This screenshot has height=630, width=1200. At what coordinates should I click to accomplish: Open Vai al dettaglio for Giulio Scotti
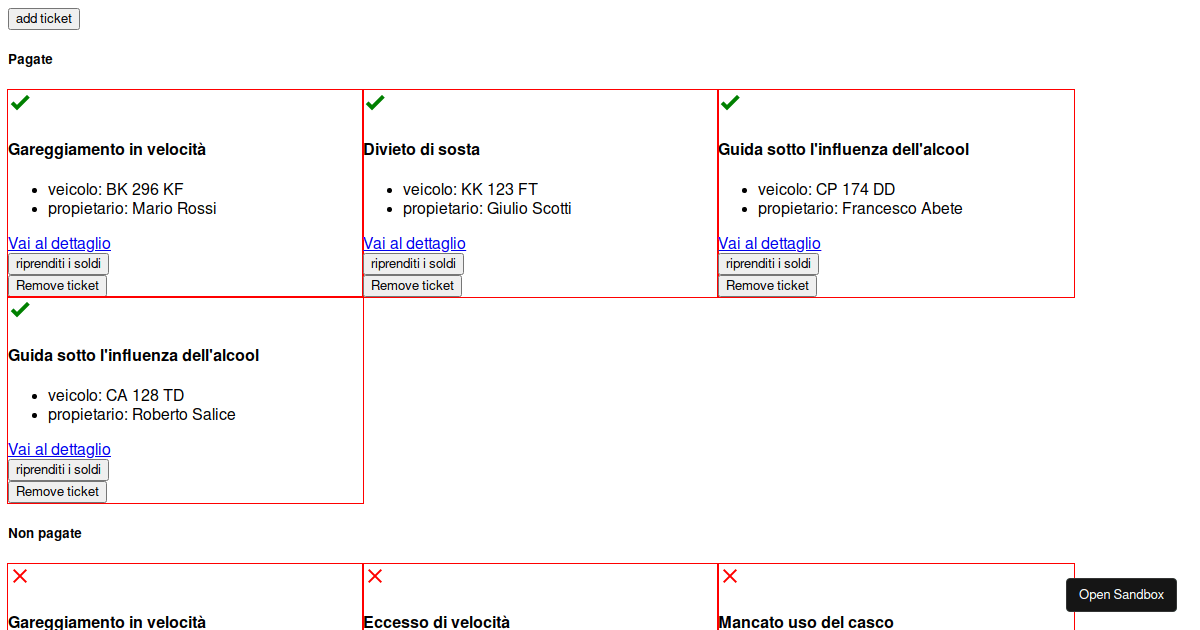click(x=414, y=243)
